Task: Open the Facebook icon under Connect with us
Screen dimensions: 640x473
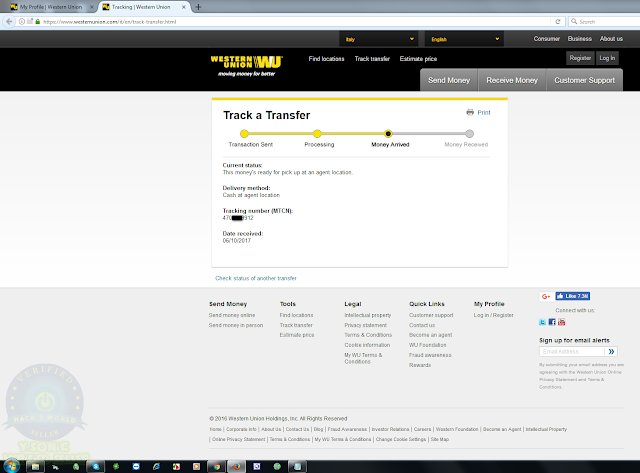Action: click(552, 322)
